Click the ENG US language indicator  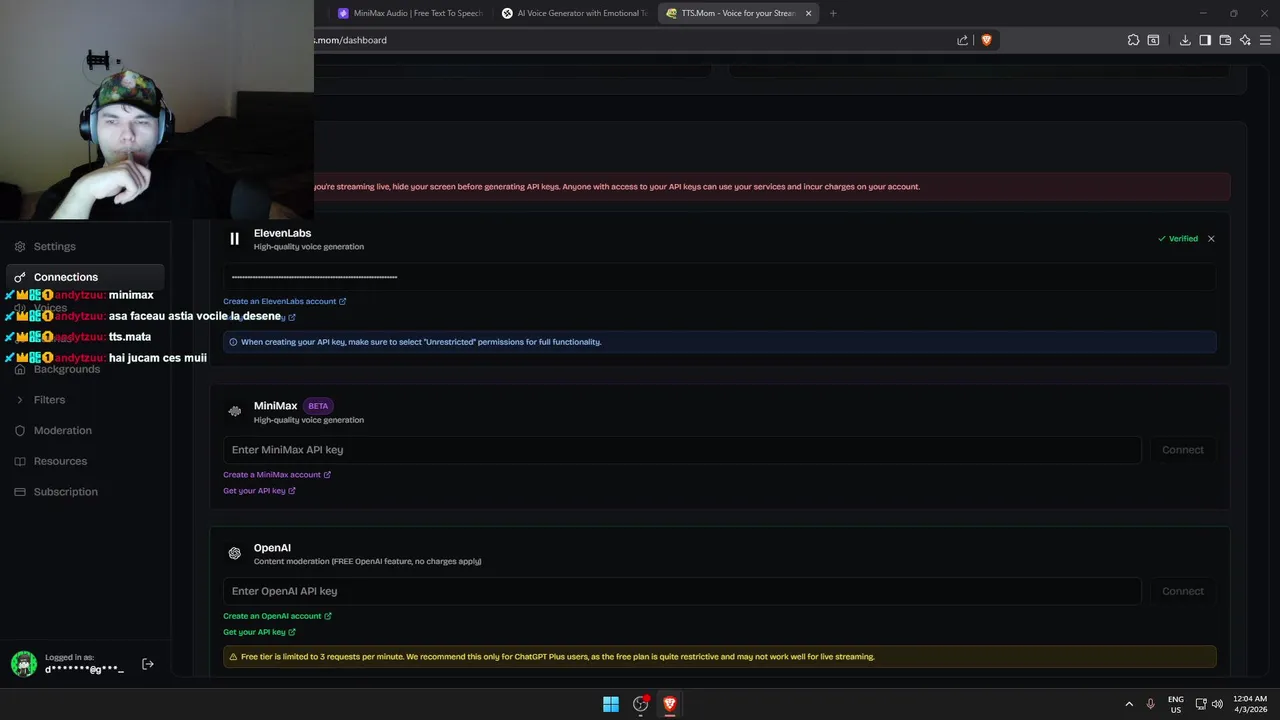[1176, 704]
